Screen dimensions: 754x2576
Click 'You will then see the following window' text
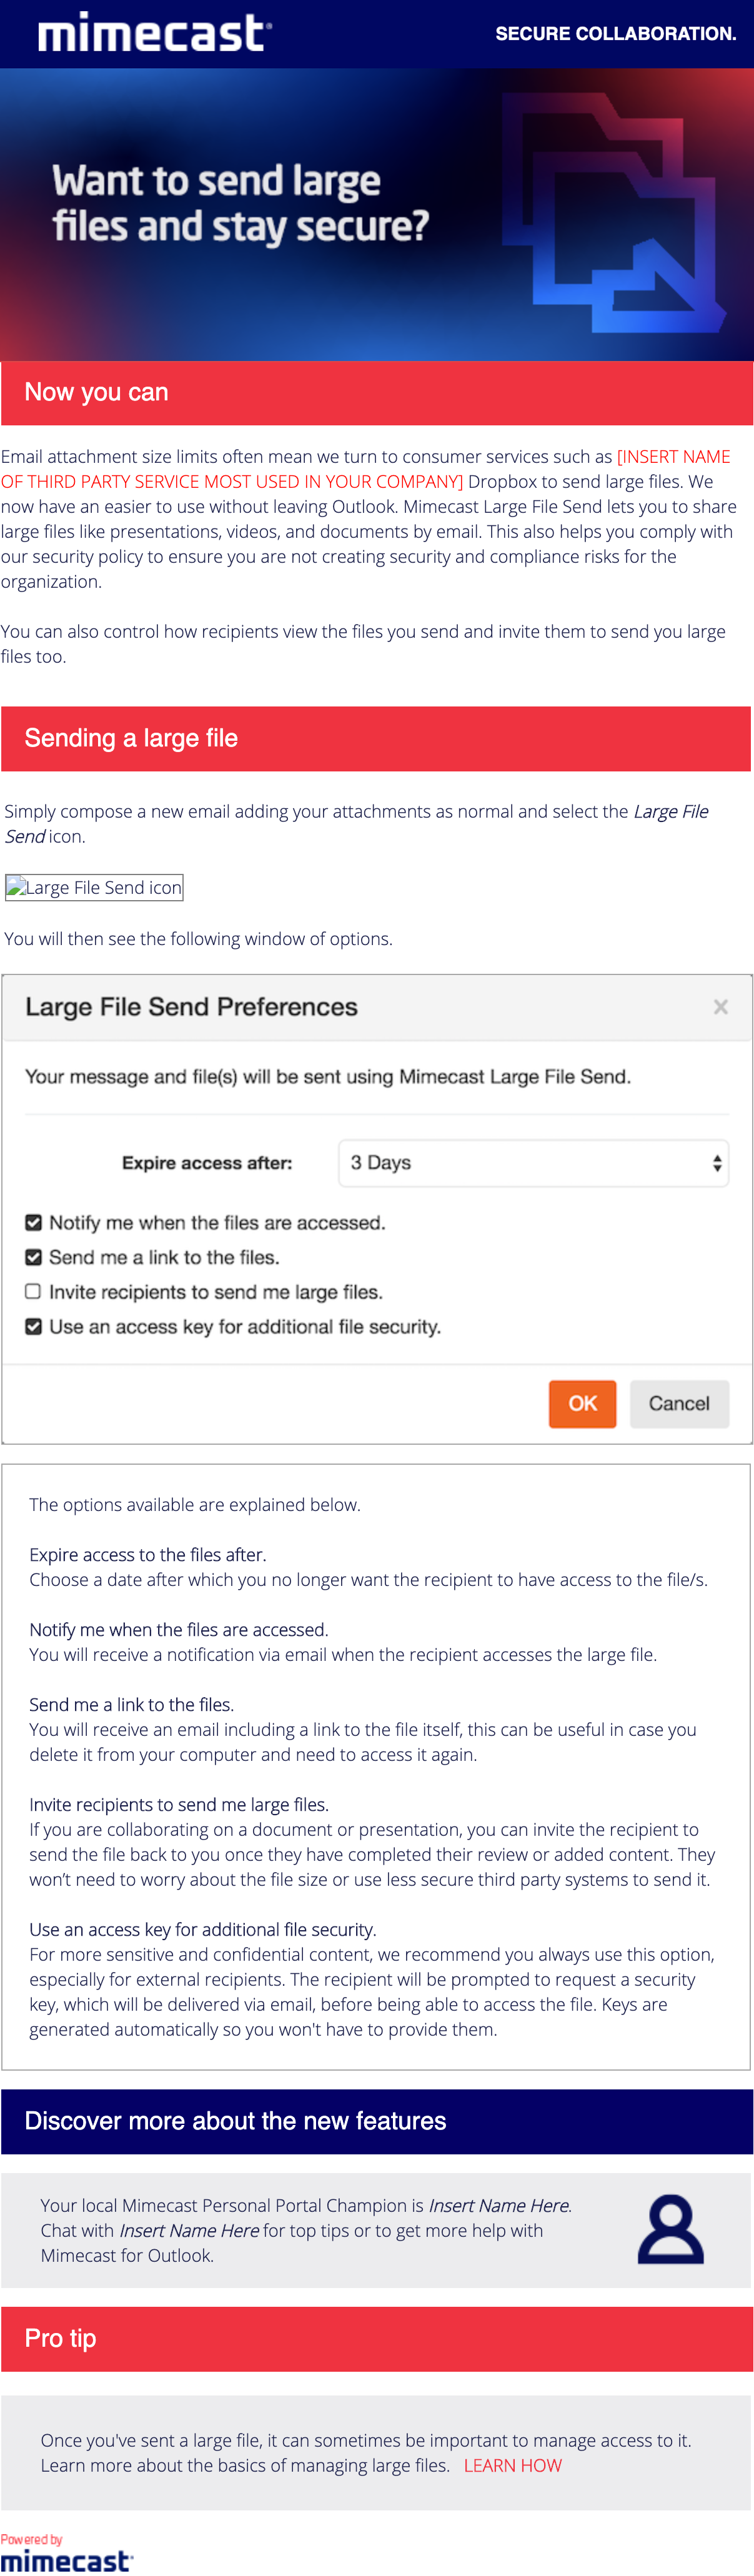(x=199, y=938)
